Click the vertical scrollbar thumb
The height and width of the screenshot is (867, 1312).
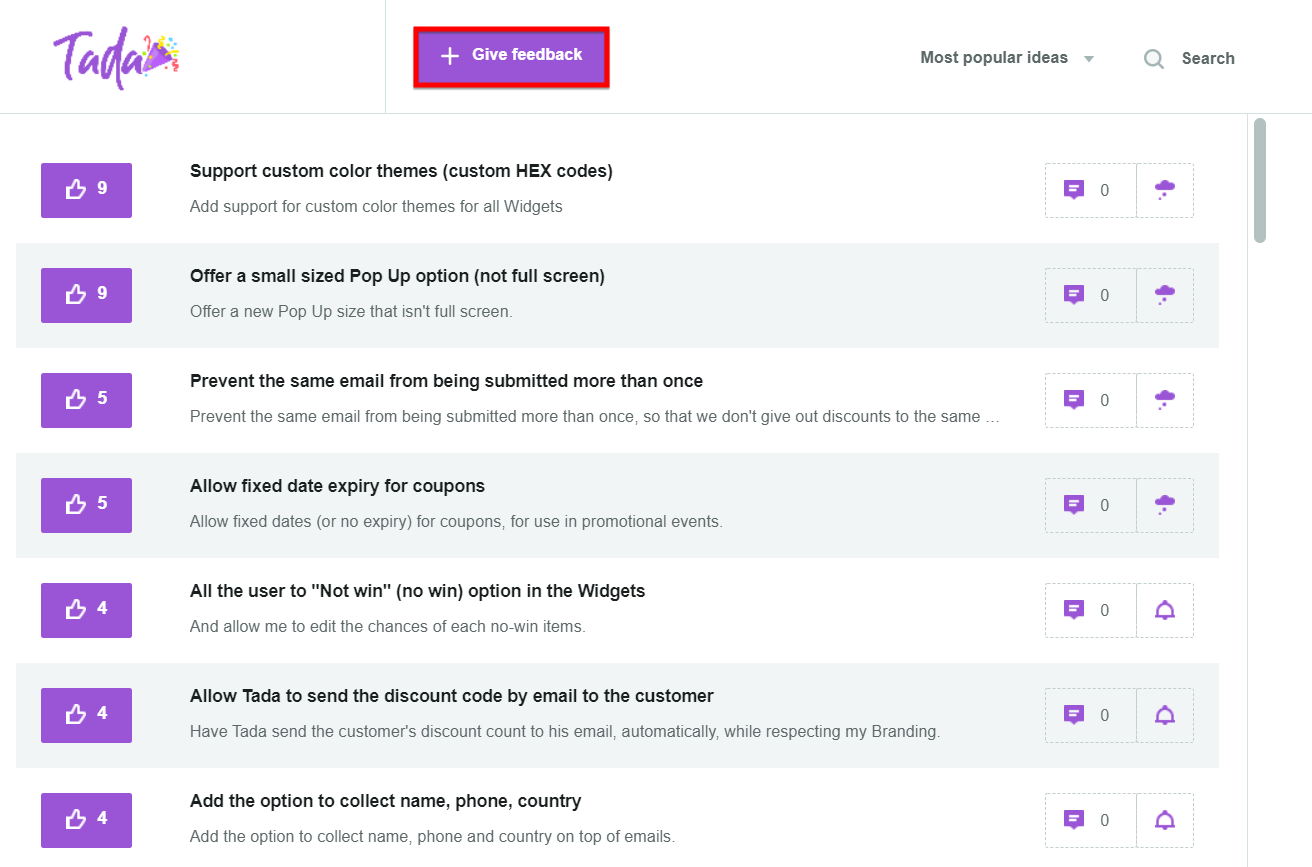point(1260,180)
